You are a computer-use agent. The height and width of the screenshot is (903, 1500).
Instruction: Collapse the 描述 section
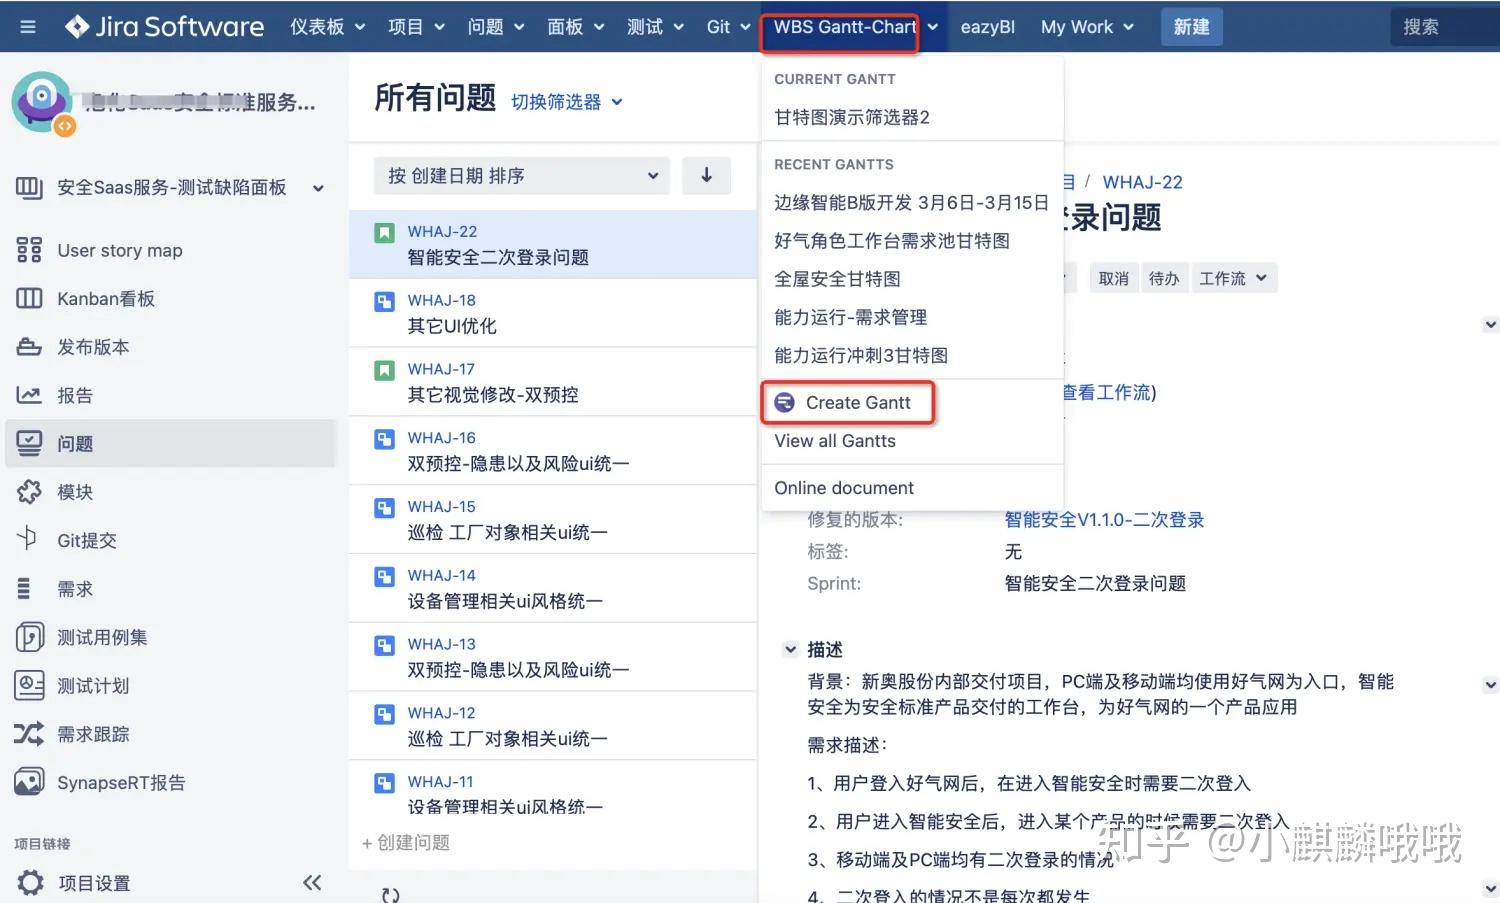(x=790, y=649)
